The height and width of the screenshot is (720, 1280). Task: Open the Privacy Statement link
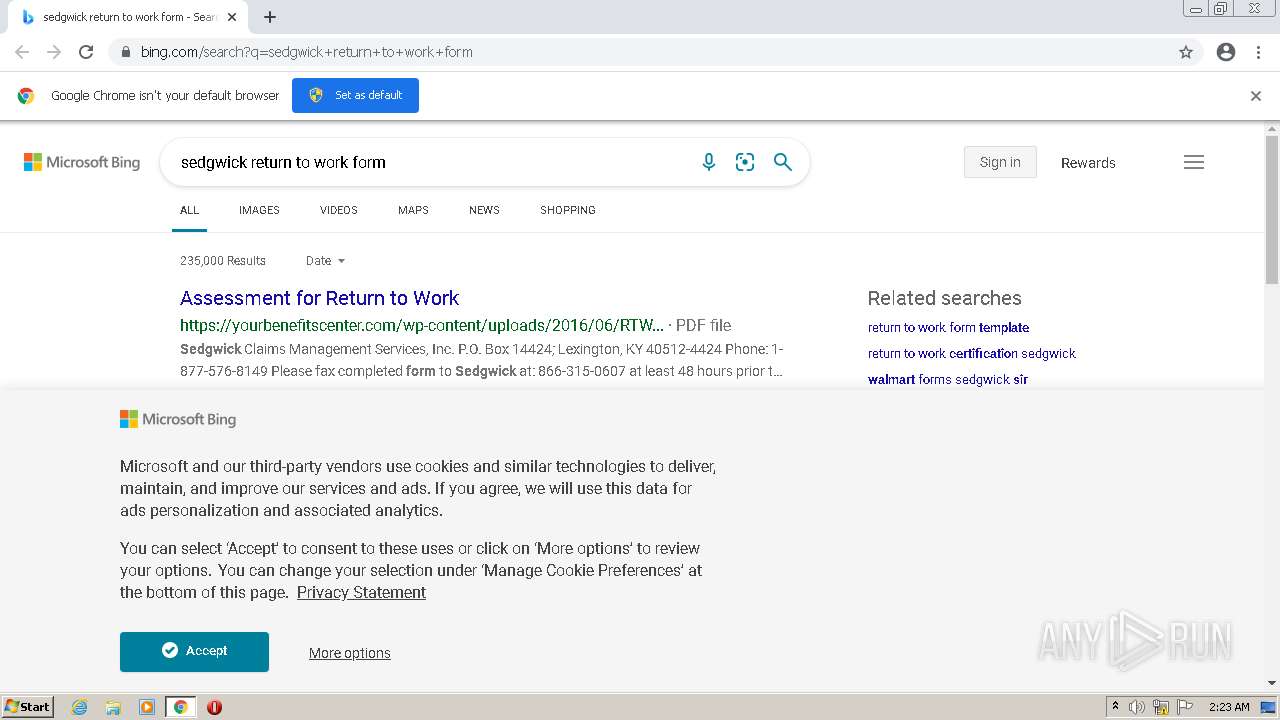tap(361, 592)
